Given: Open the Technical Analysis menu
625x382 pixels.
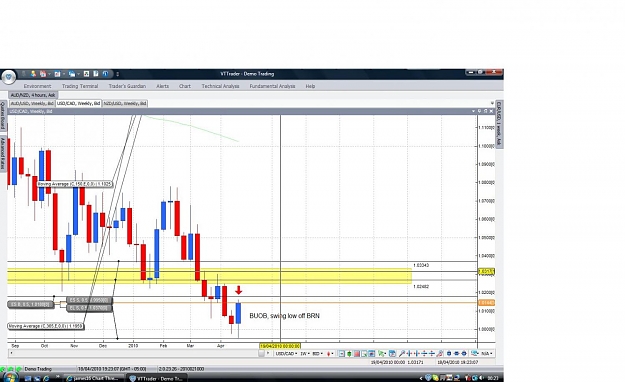Looking at the screenshot, I should point(220,86).
